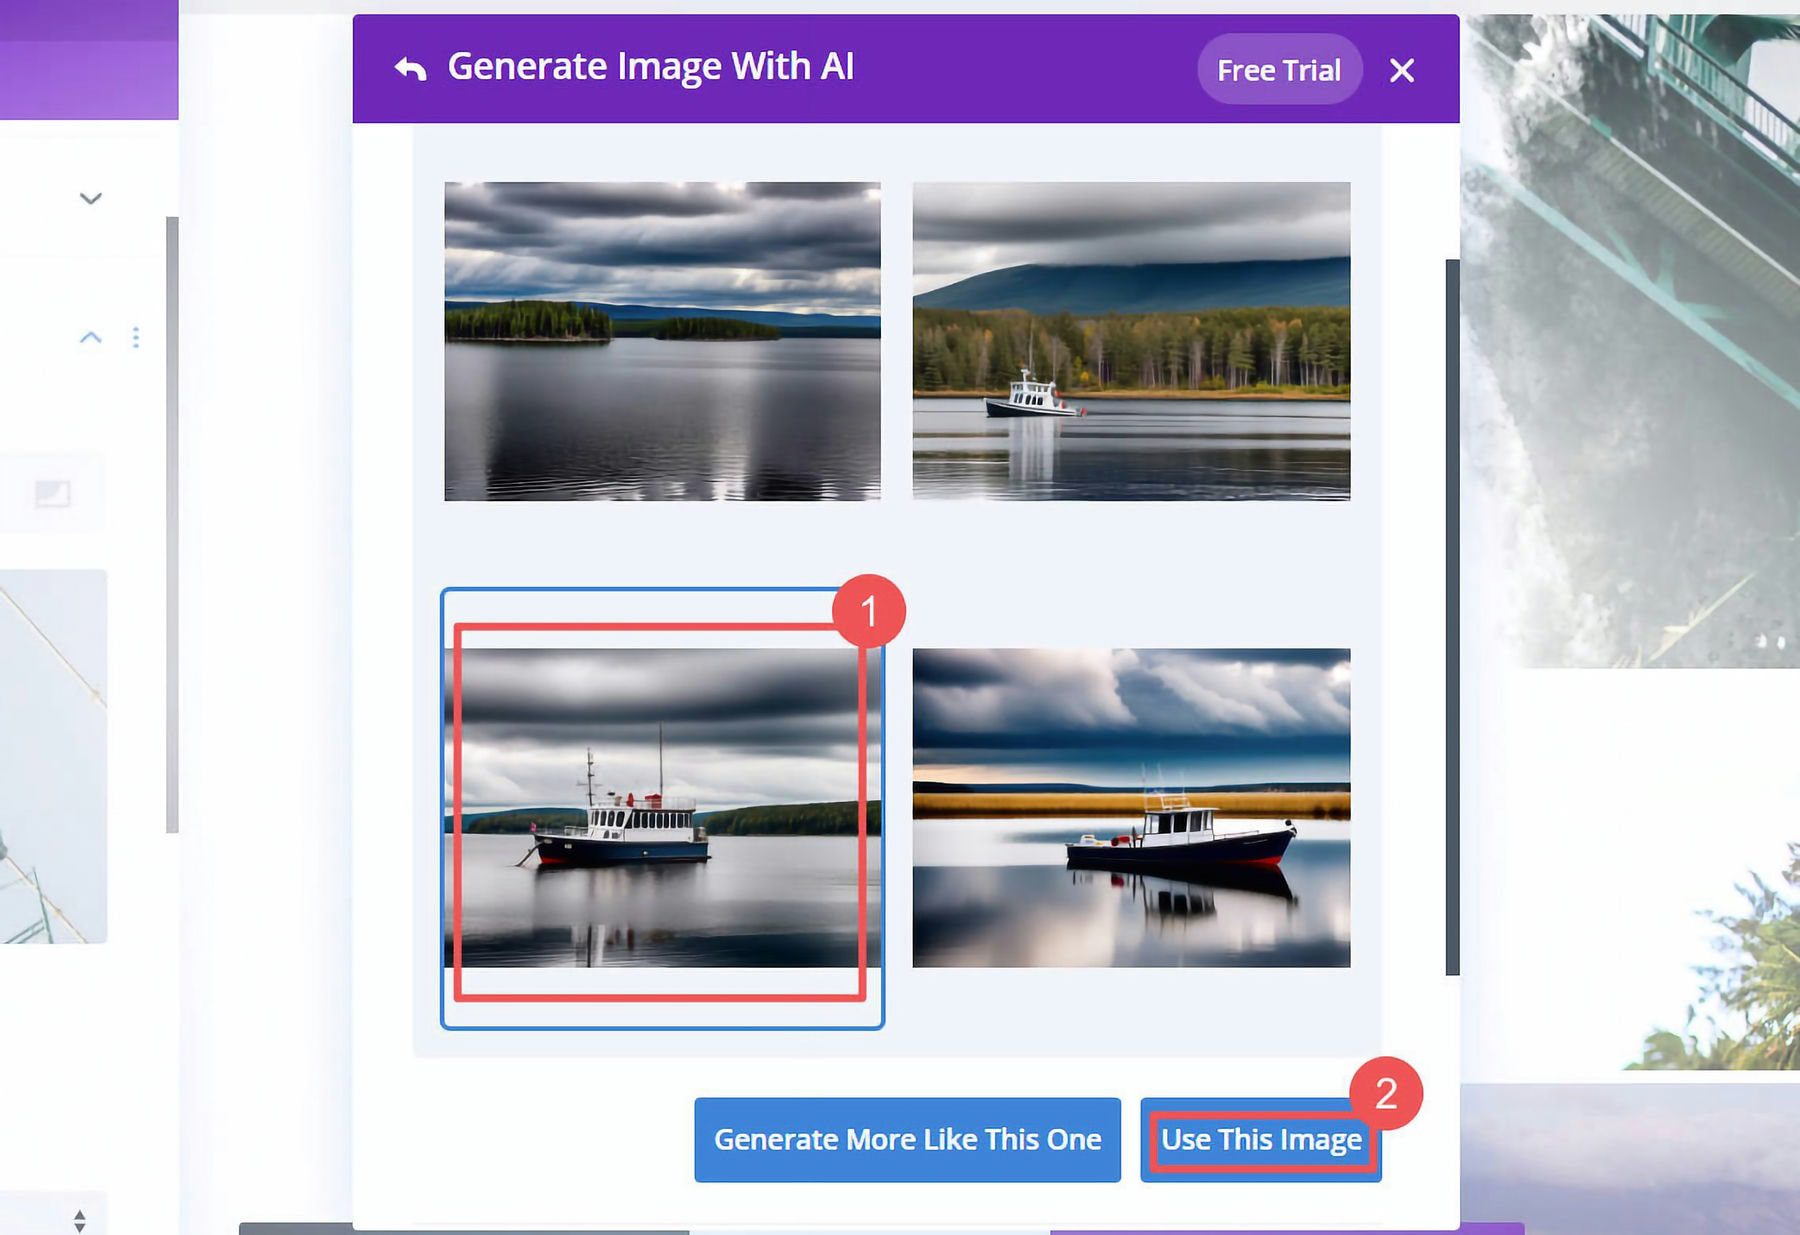1800x1235 pixels.
Task: Select the top-left lake landscape image
Action: [x=662, y=340]
